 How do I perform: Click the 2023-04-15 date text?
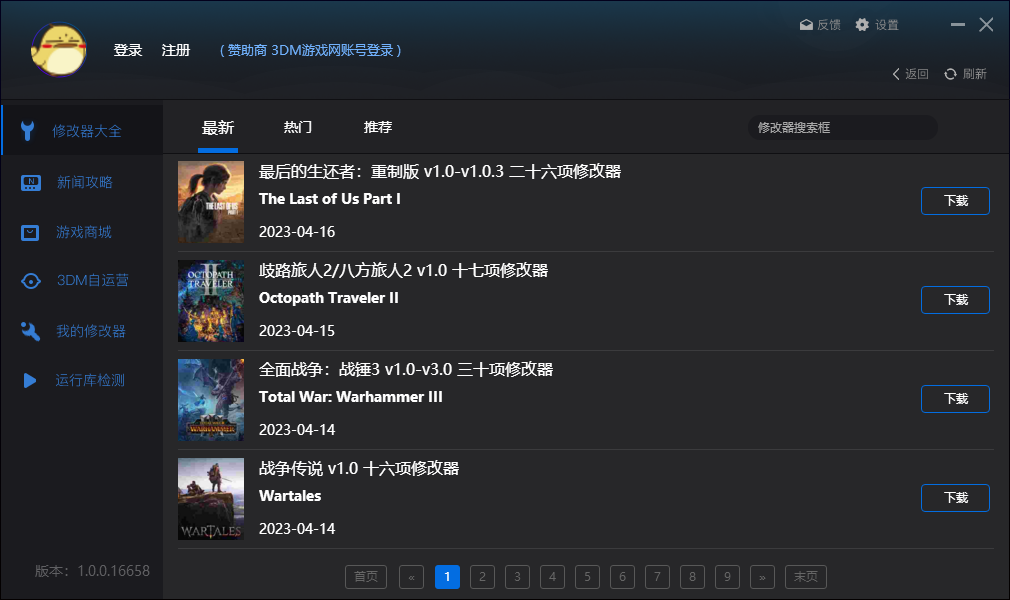[x=297, y=331]
